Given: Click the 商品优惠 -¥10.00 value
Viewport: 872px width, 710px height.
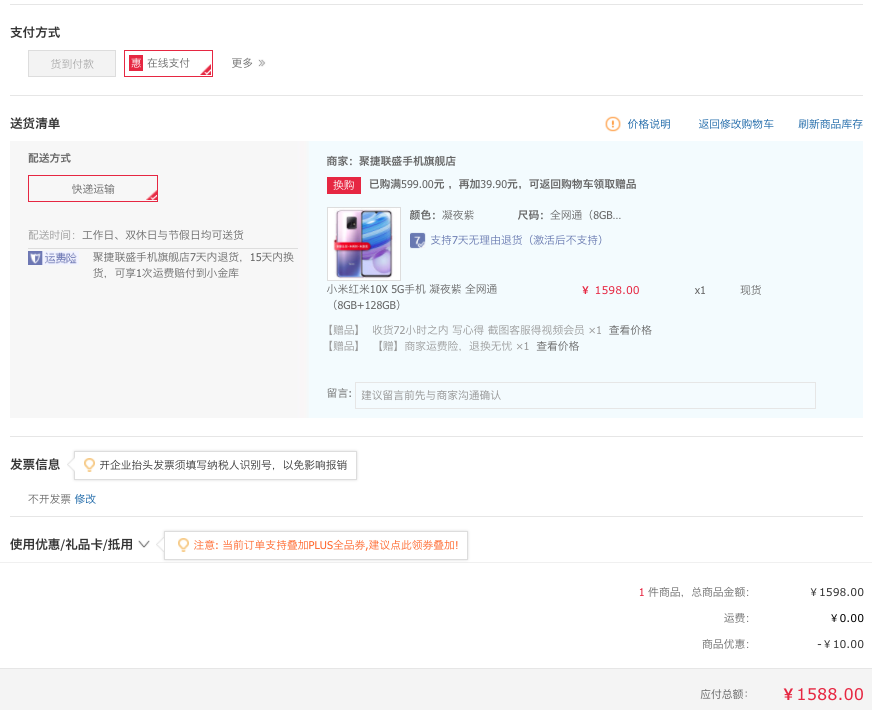Looking at the screenshot, I should click(840, 644).
